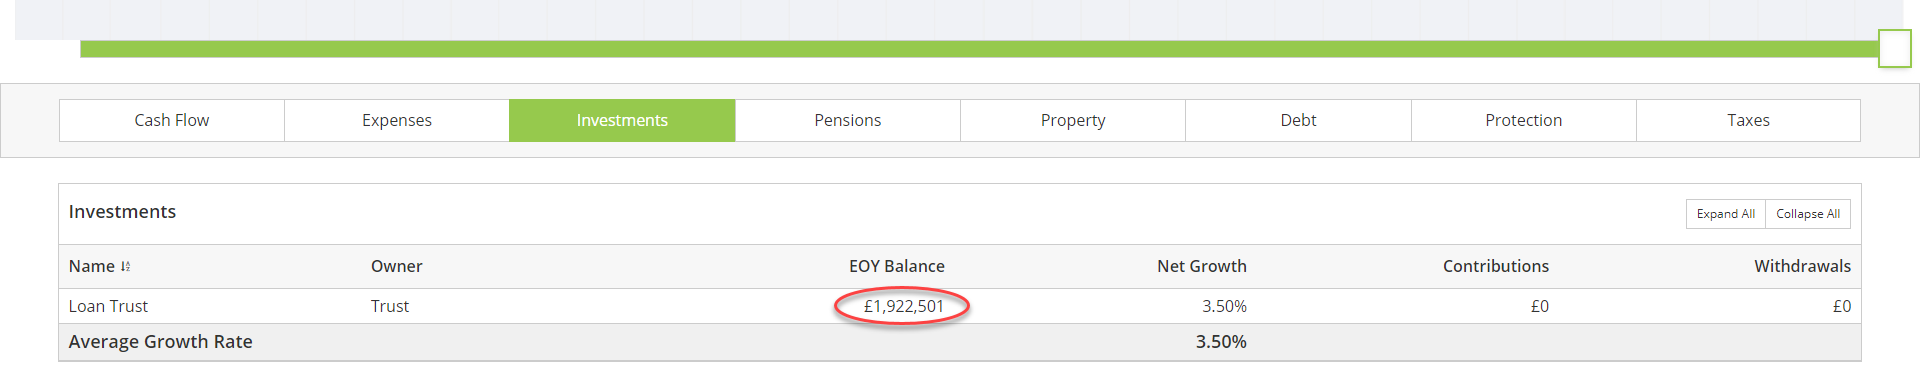
Task: Click the Contributions column header
Action: pos(1496,266)
